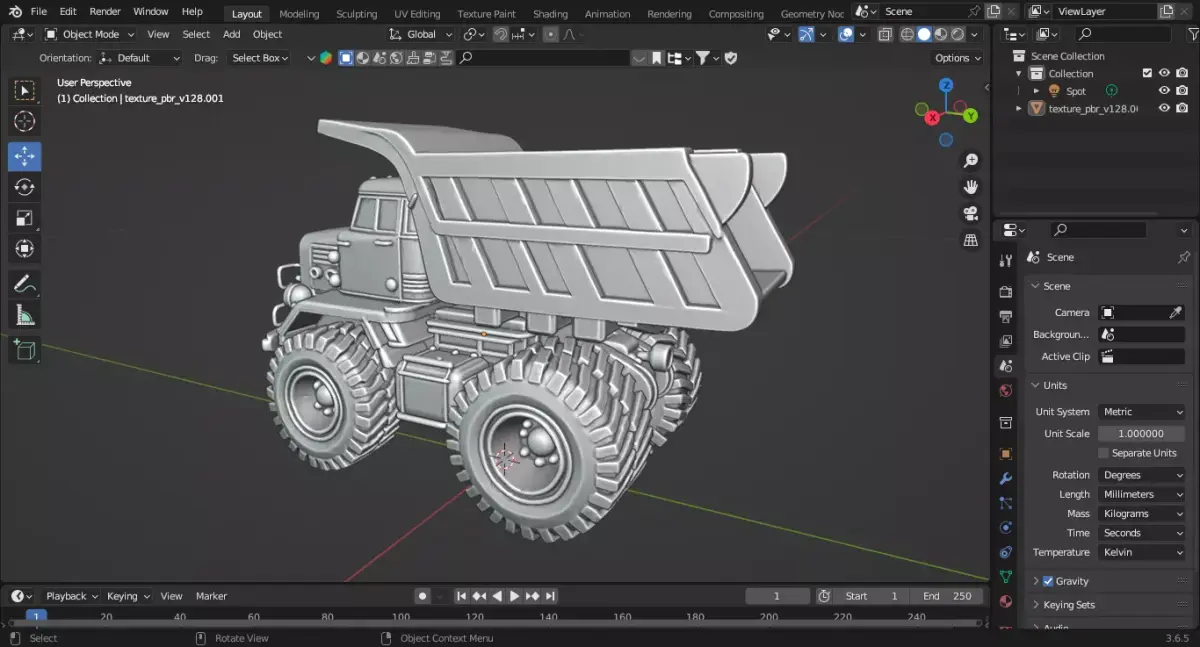Select the Transform tool
1200x647 pixels.
[x=24, y=249]
